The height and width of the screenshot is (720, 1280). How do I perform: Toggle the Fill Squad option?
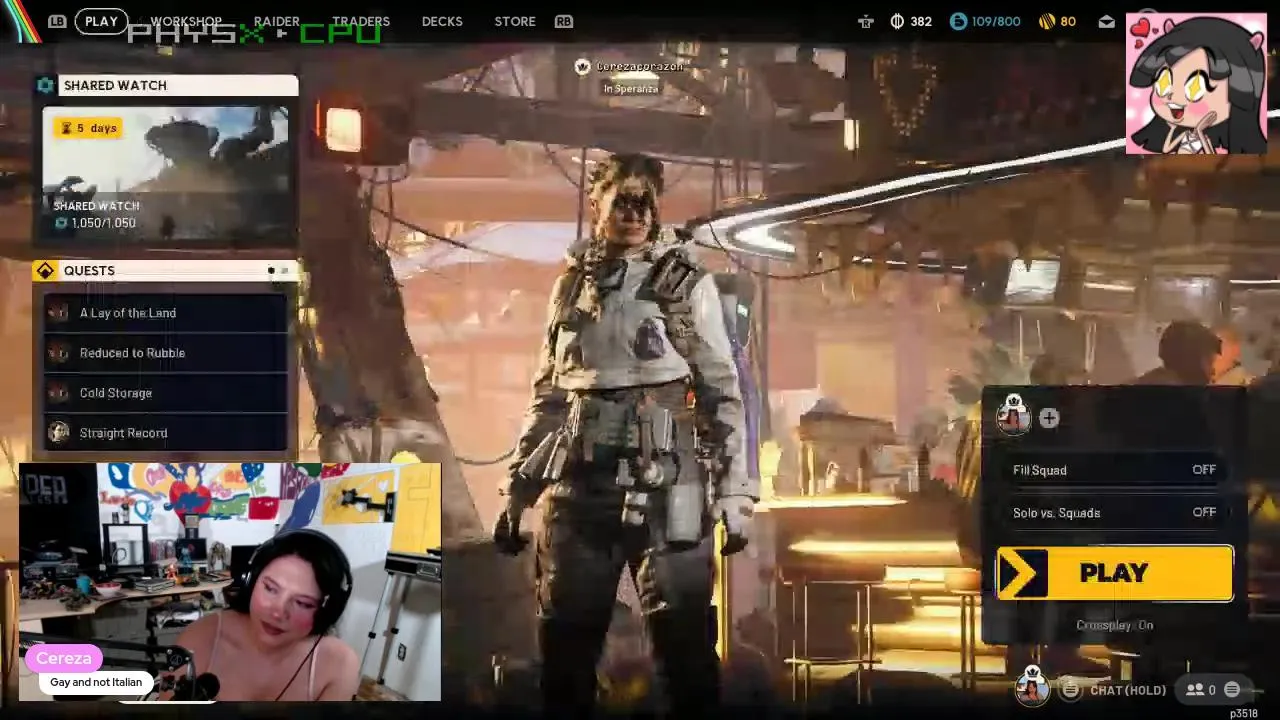1115,470
